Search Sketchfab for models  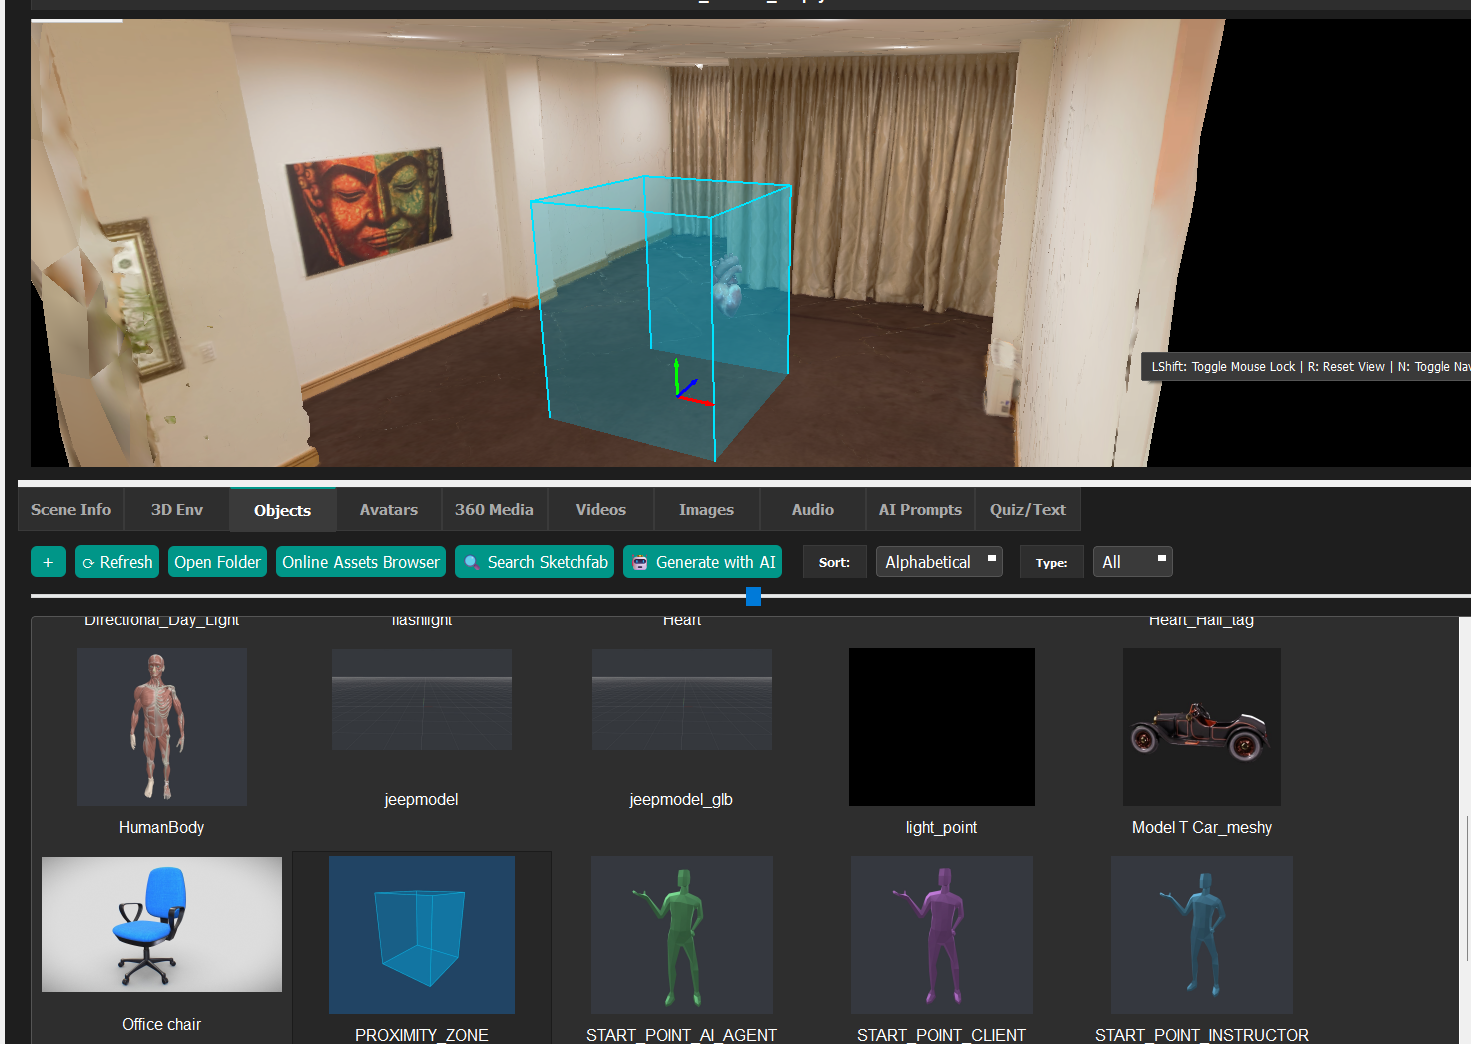(534, 562)
